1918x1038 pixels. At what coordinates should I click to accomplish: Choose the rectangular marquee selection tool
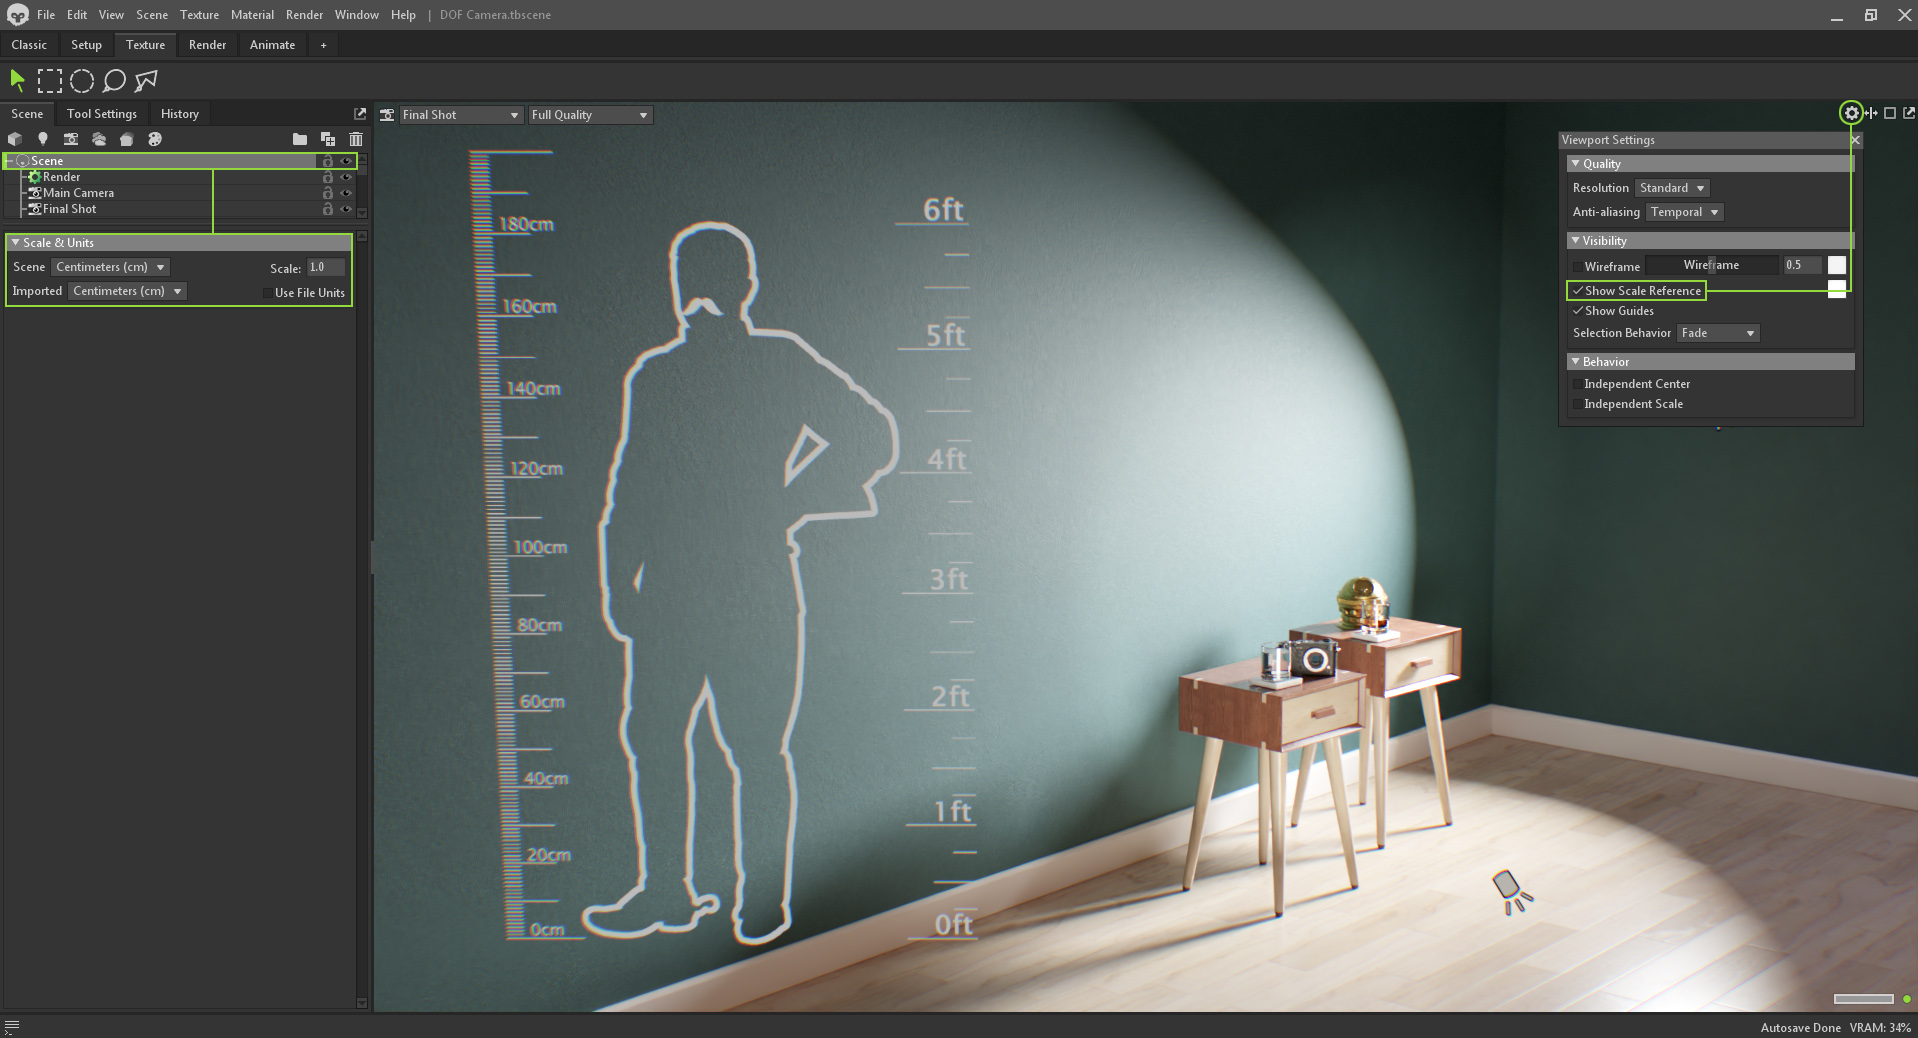tap(49, 81)
